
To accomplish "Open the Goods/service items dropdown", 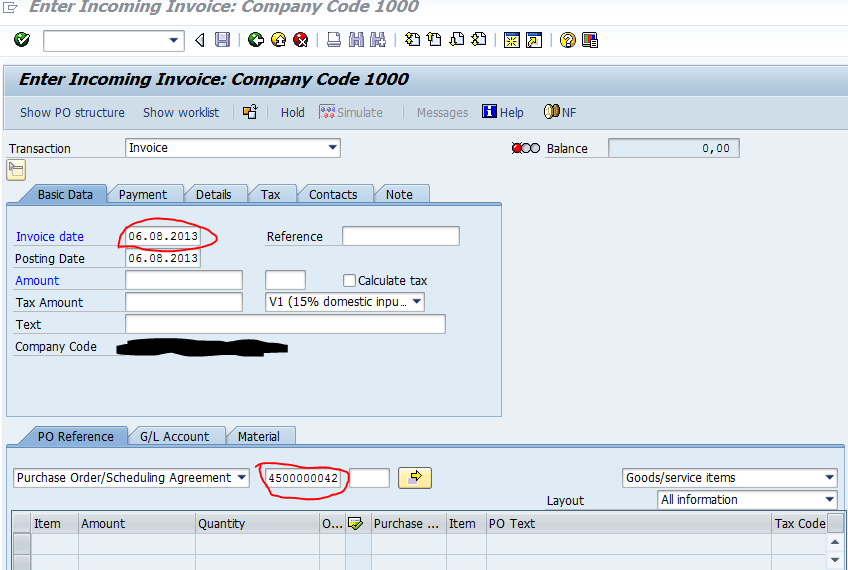I will coord(830,478).
